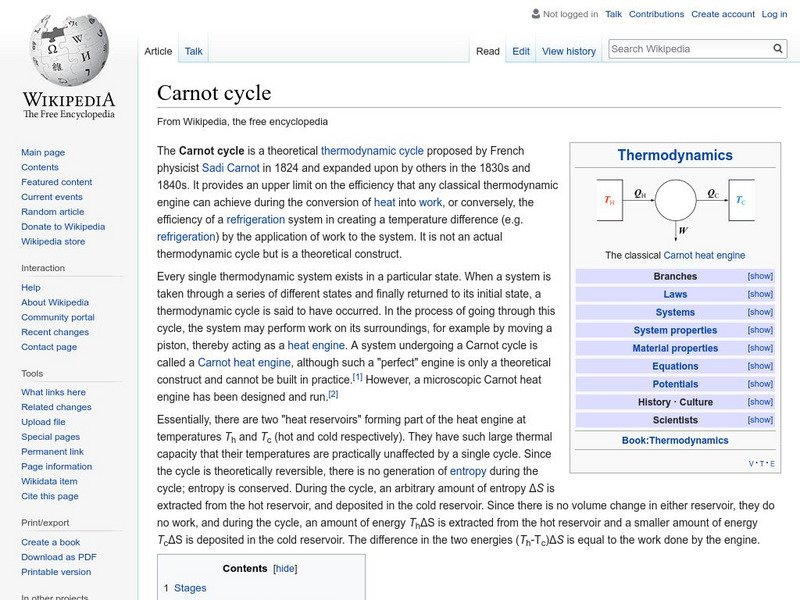Open Current events
The height and width of the screenshot is (600, 800).
coord(52,196)
